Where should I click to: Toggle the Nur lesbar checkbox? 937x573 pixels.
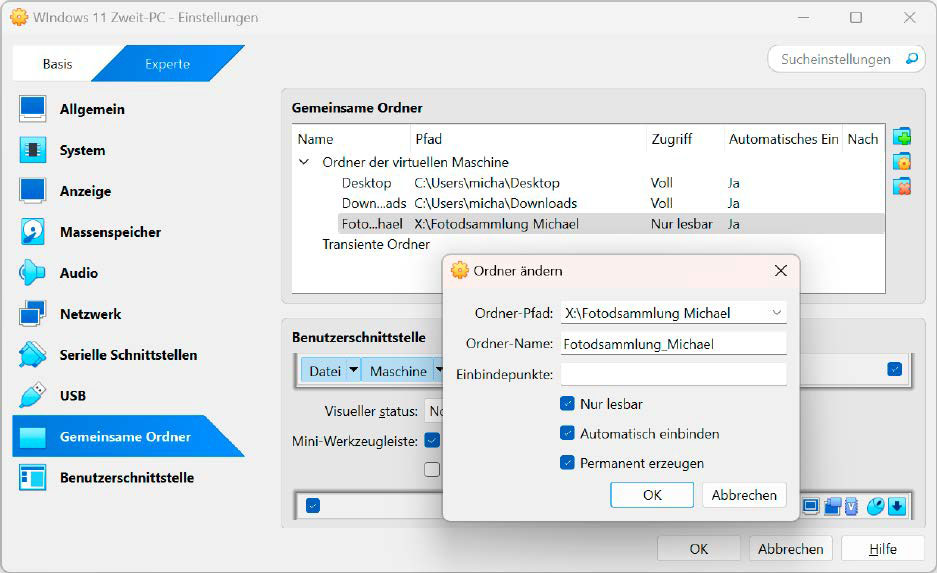(x=567, y=403)
